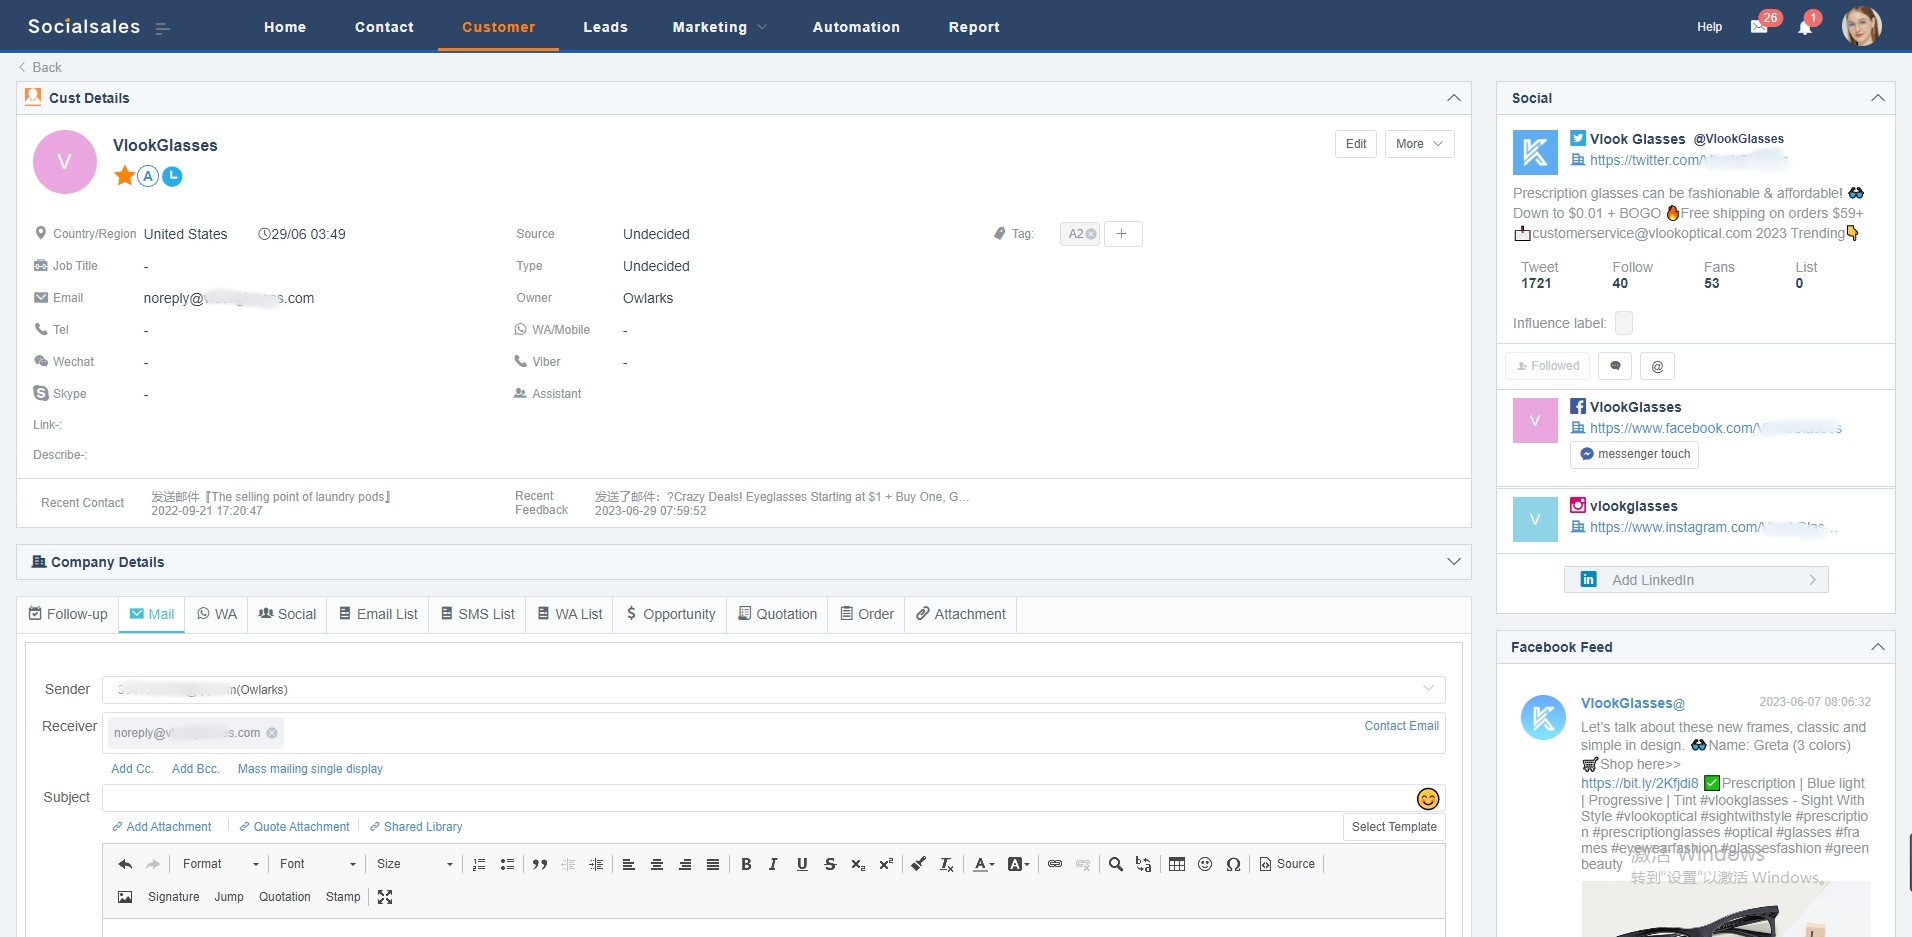The width and height of the screenshot is (1912, 937).
Task: Insert a bulleted list in the editor
Action: [507, 864]
